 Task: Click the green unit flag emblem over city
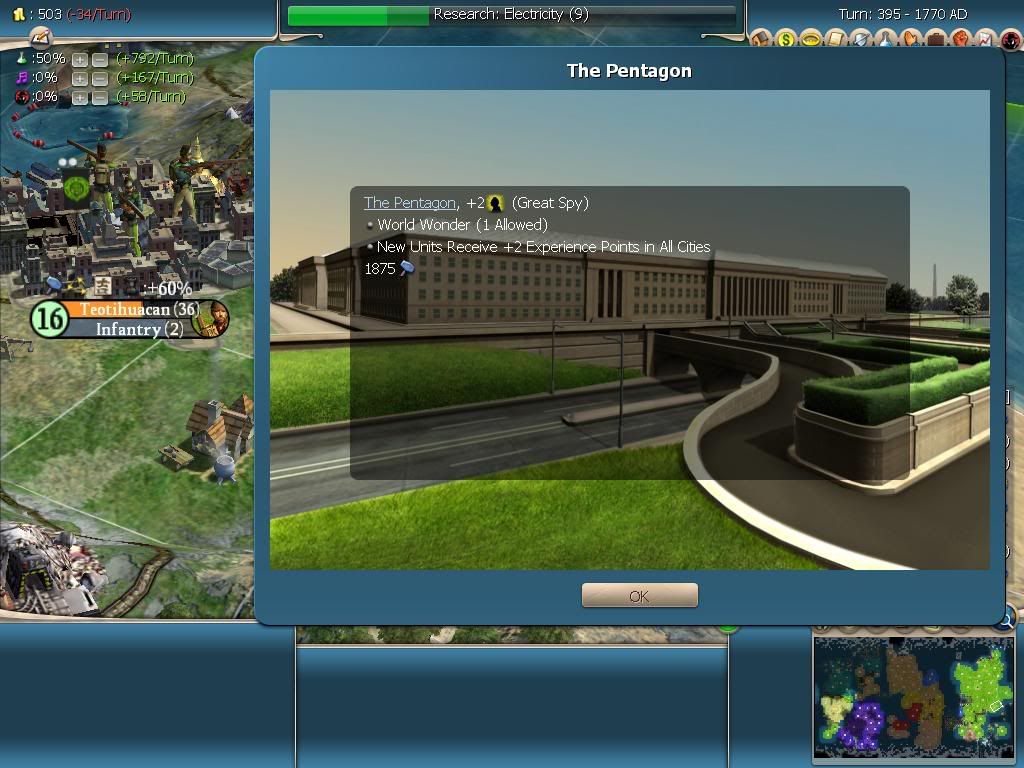[76, 189]
